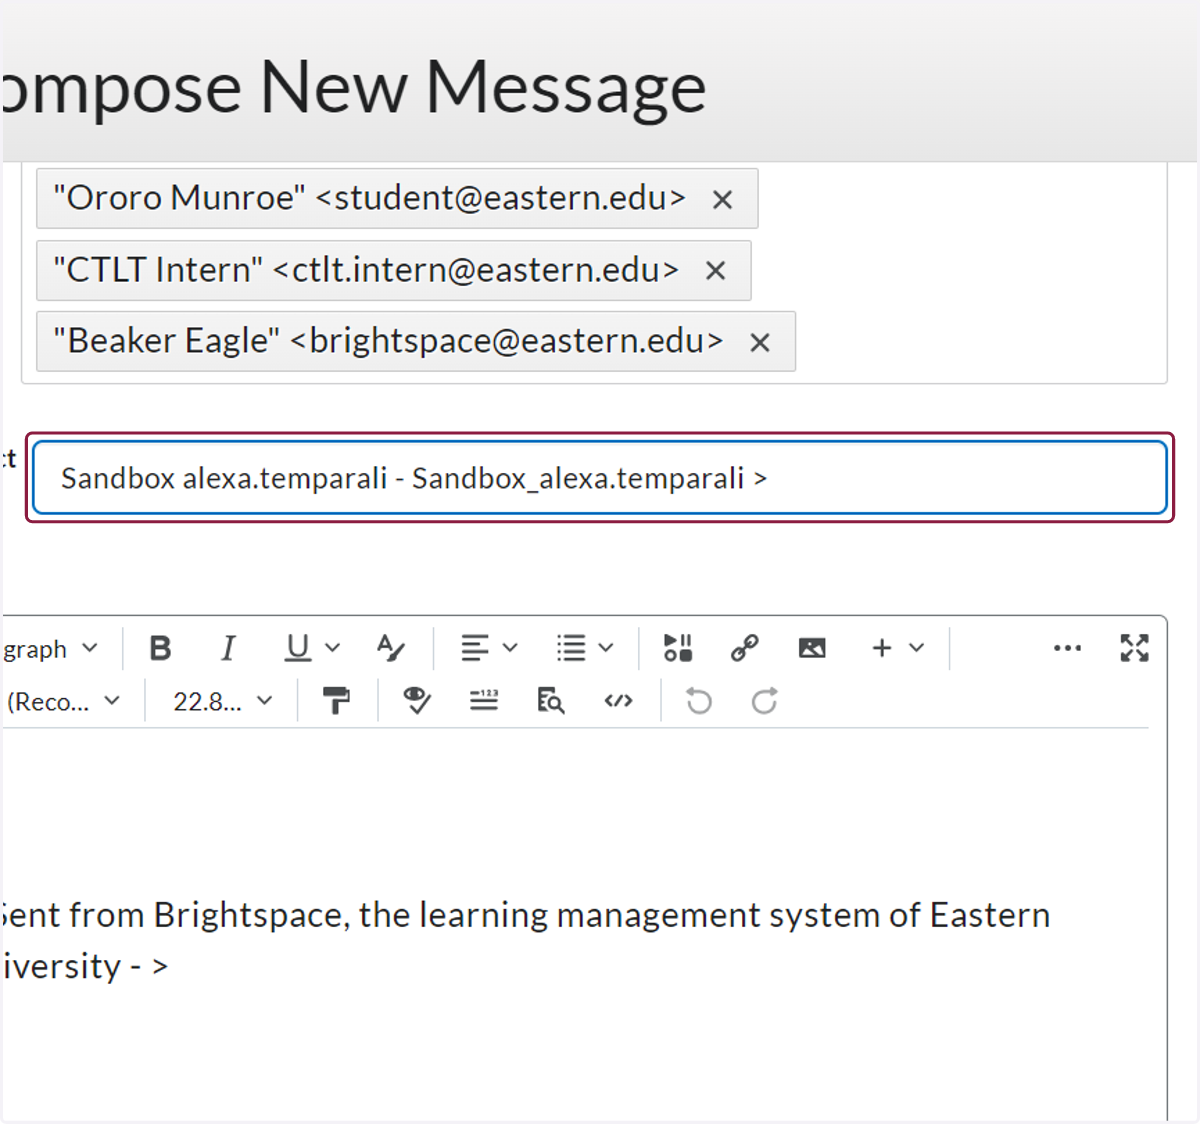The width and height of the screenshot is (1200, 1124).
Task: Click the Beaker Eagle recipient chip
Action: coord(416,341)
